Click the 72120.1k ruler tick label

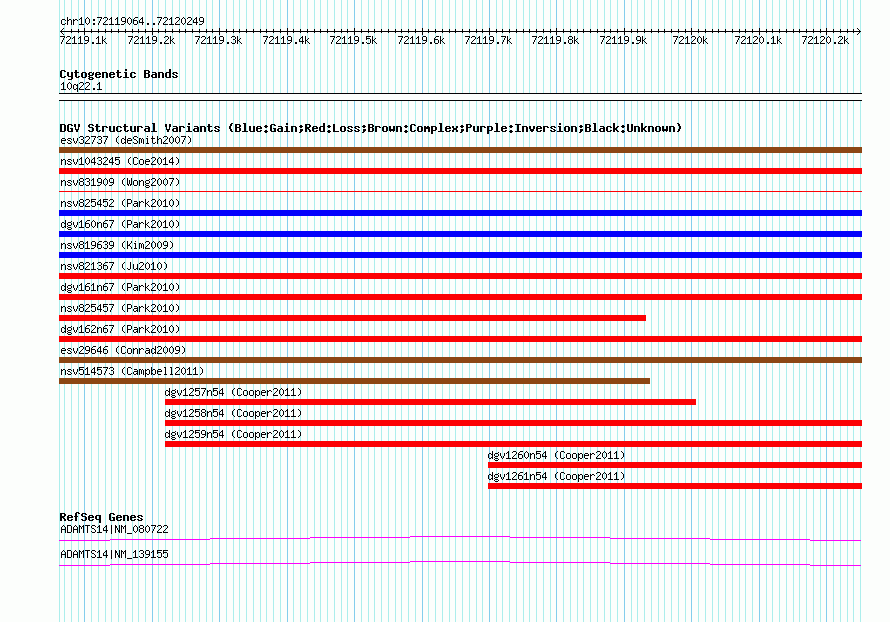click(x=758, y=40)
